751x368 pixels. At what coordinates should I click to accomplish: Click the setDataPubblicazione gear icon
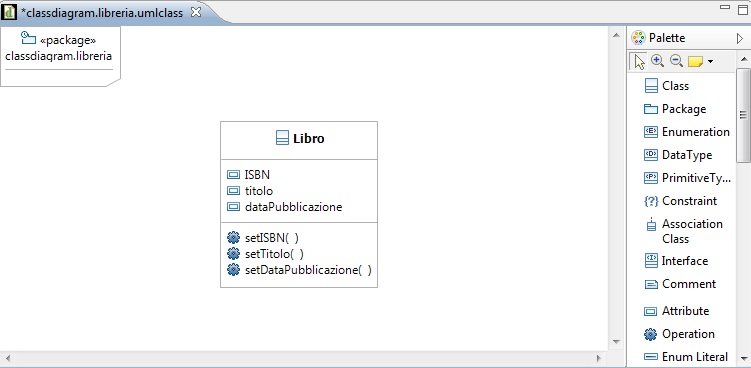click(233, 270)
